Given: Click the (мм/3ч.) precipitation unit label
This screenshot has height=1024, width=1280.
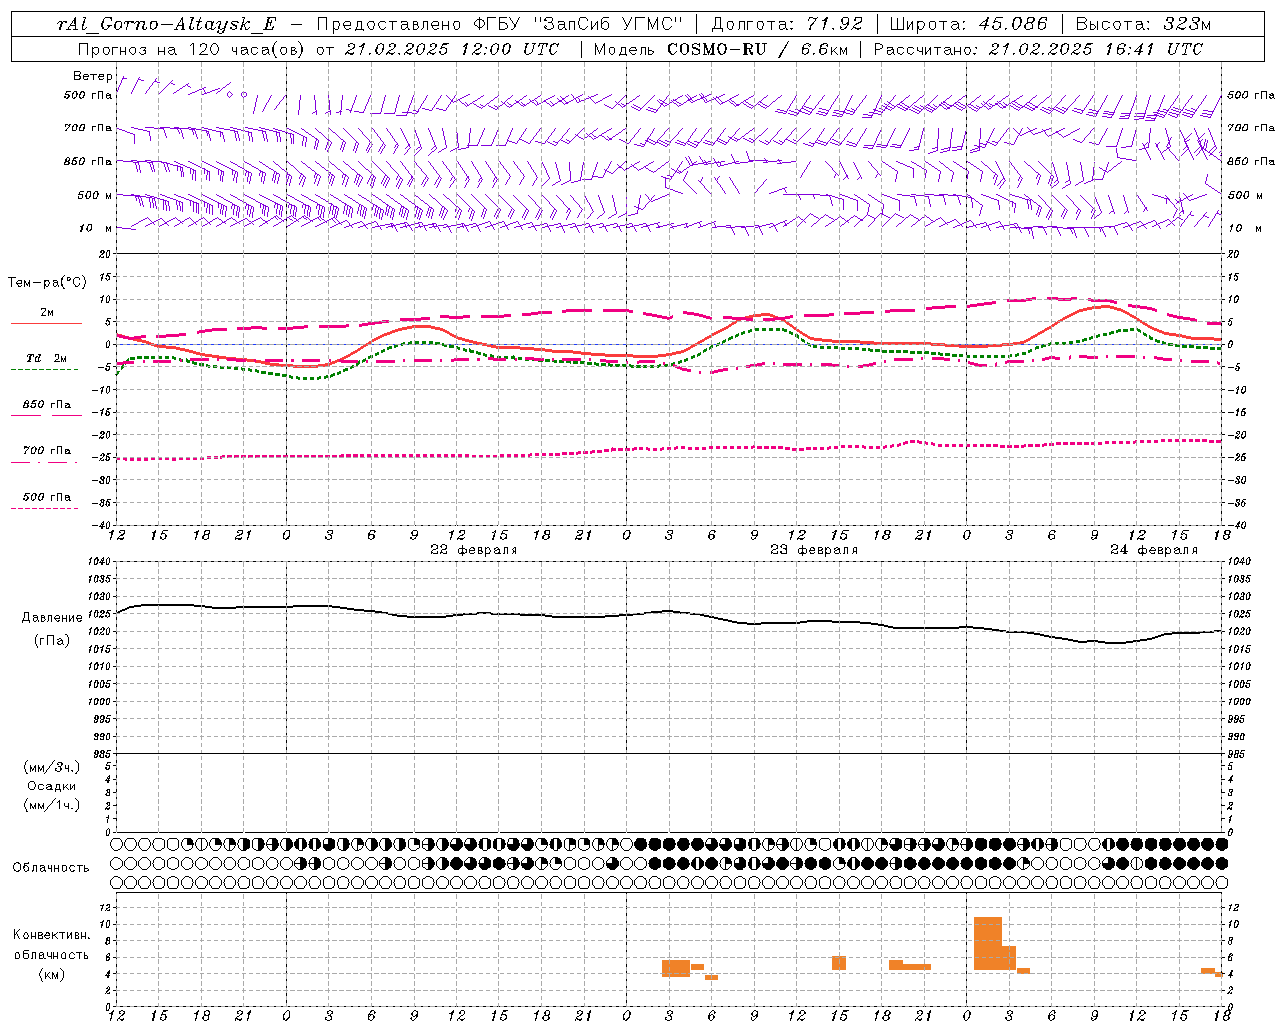Looking at the screenshot, I should 52,767.
